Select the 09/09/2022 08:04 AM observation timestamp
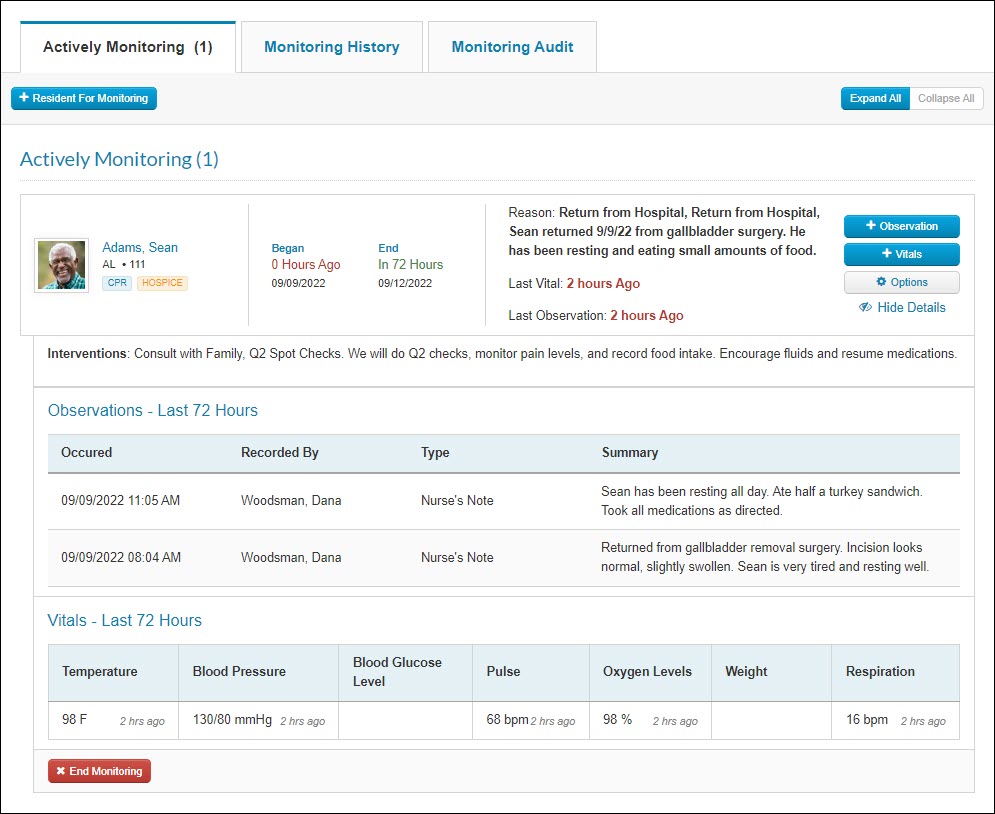995x814 pixels. point(121,558)
